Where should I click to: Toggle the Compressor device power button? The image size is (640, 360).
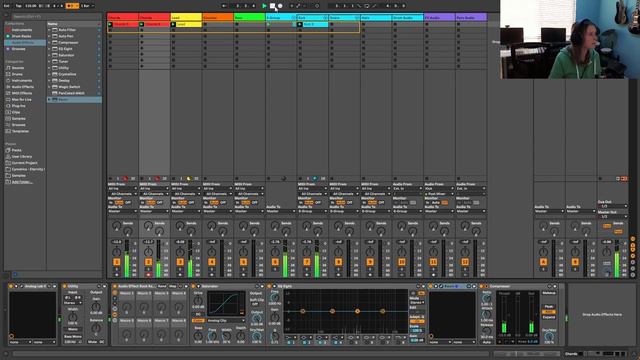(482, 287)
